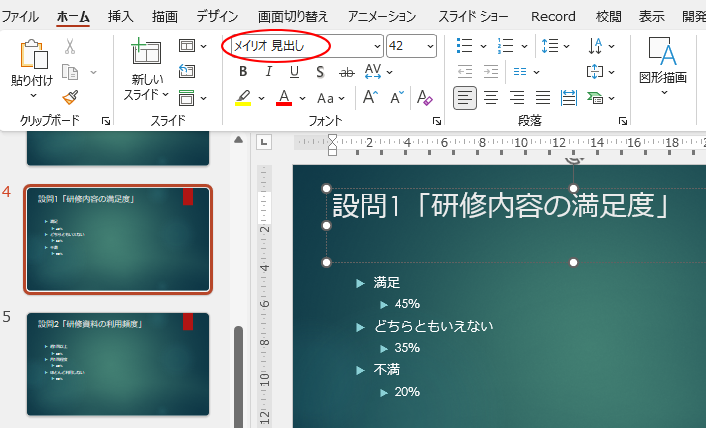Click the Columns icon

(520, 72)
